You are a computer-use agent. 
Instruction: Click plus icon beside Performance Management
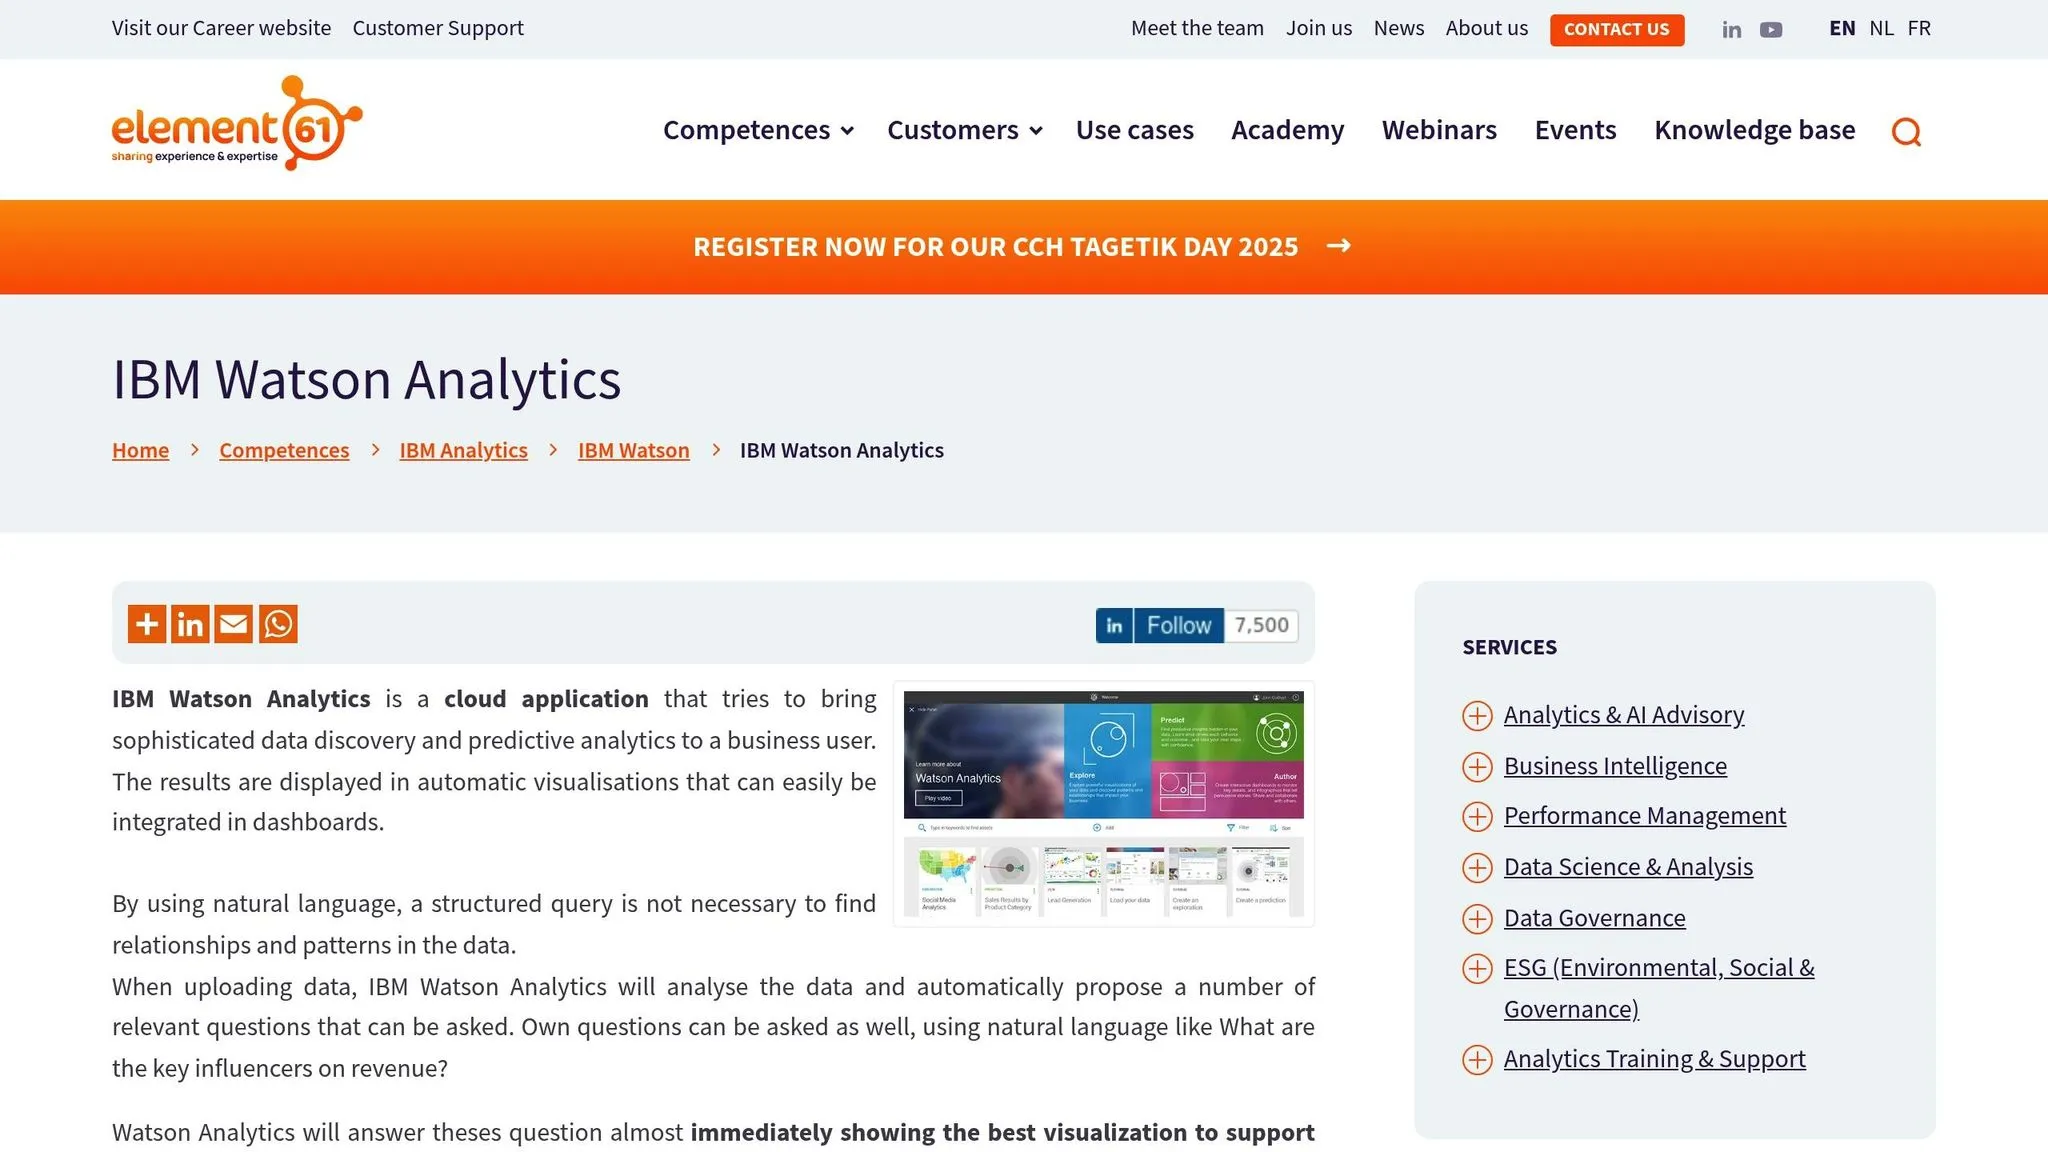click(x=1477, y=816)
